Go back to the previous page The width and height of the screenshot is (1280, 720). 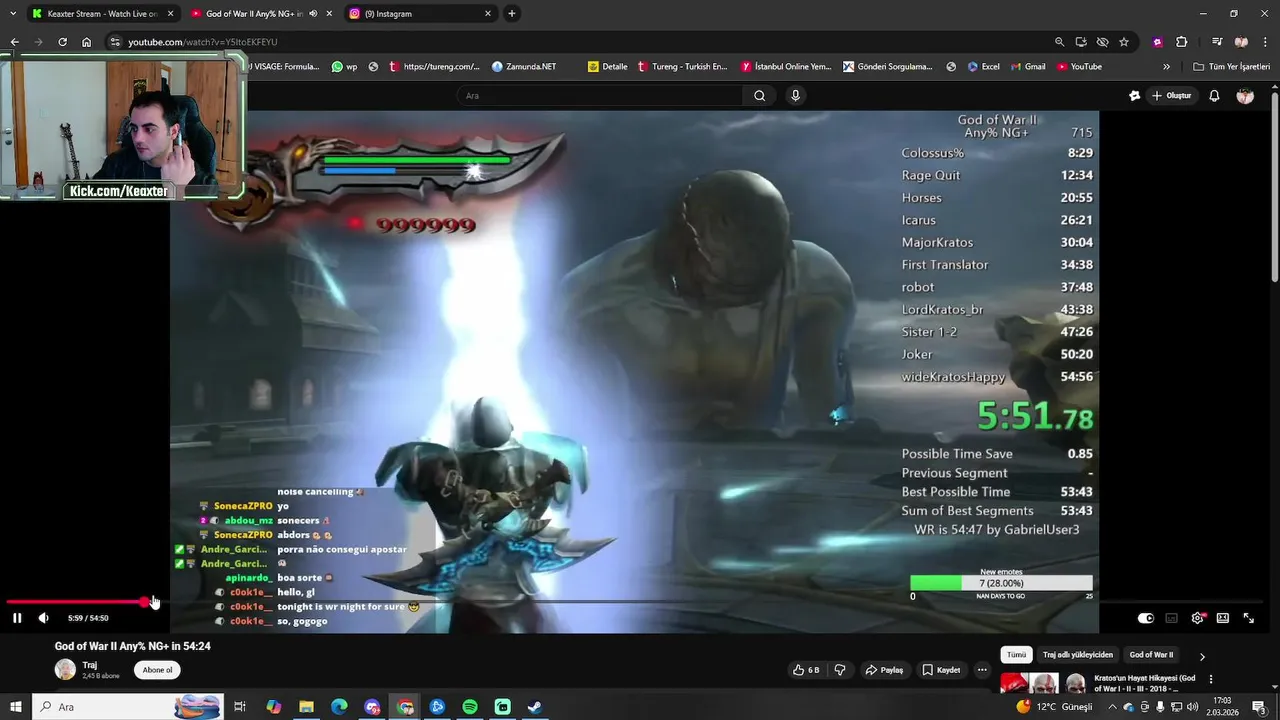click(14, 42)
